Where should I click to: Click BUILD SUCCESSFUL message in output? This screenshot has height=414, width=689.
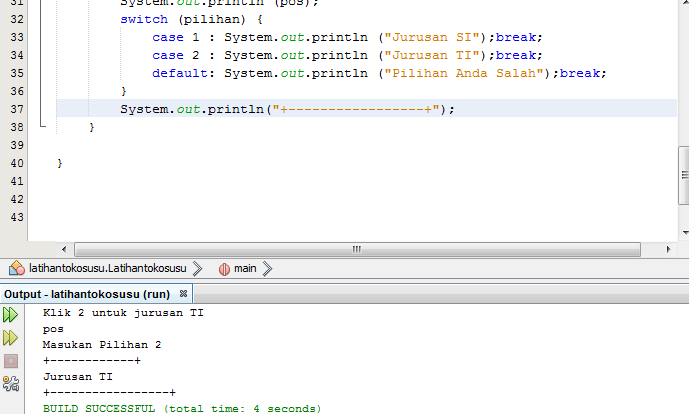pyautogui.click(x=182, y=409)
